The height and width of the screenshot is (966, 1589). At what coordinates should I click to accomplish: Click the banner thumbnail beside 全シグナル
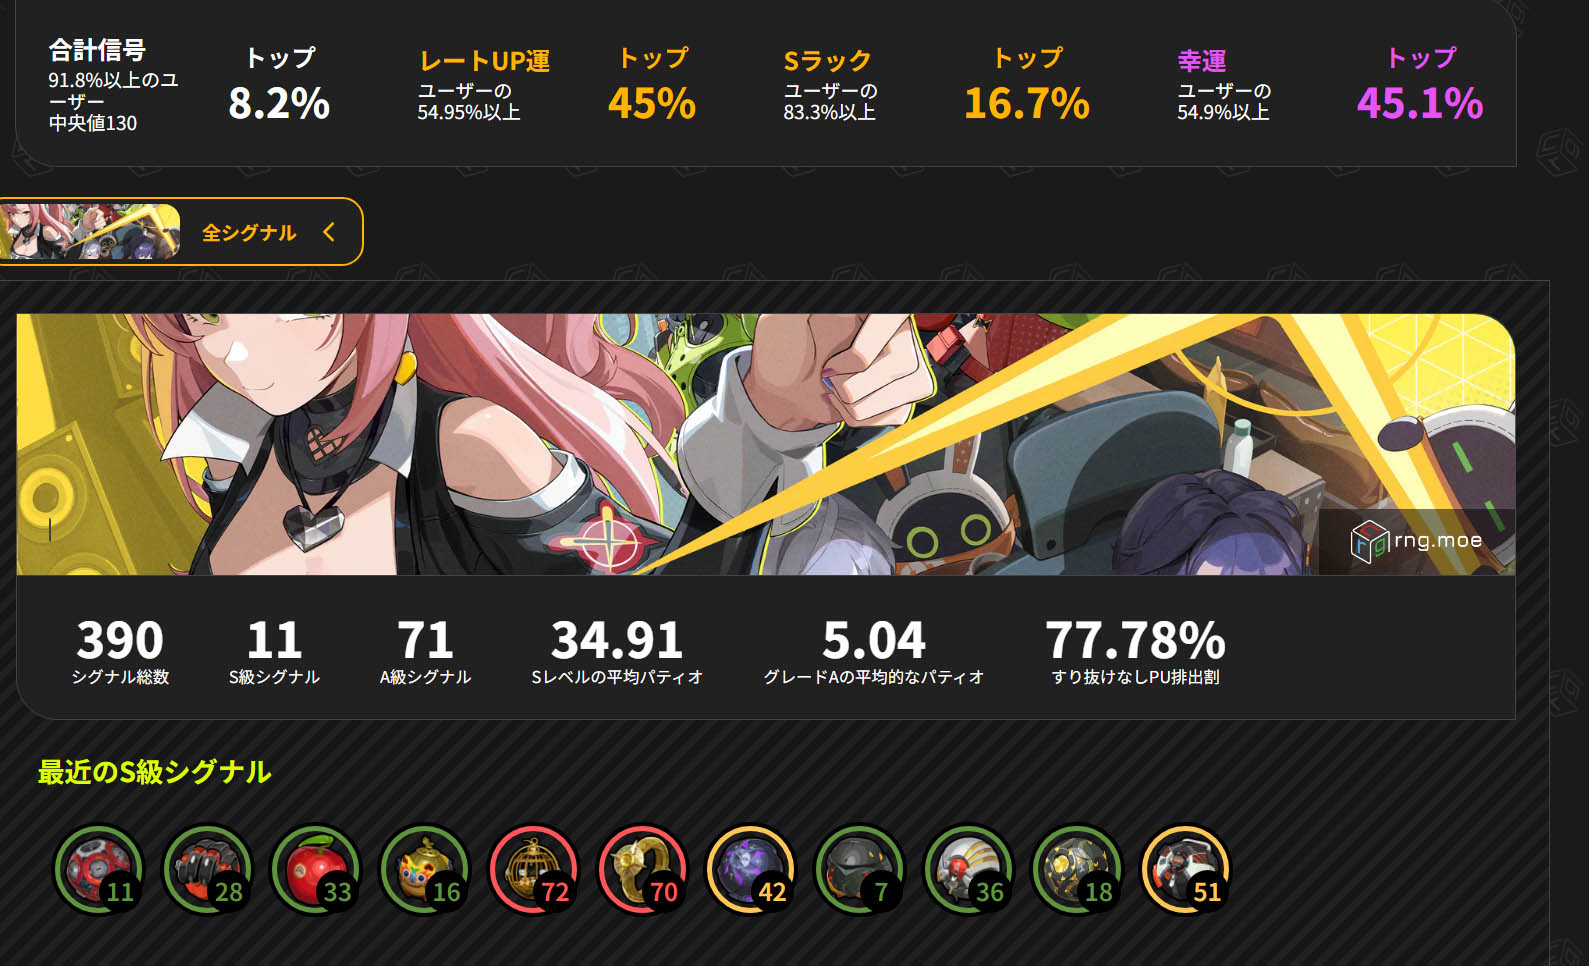point(90,232)
